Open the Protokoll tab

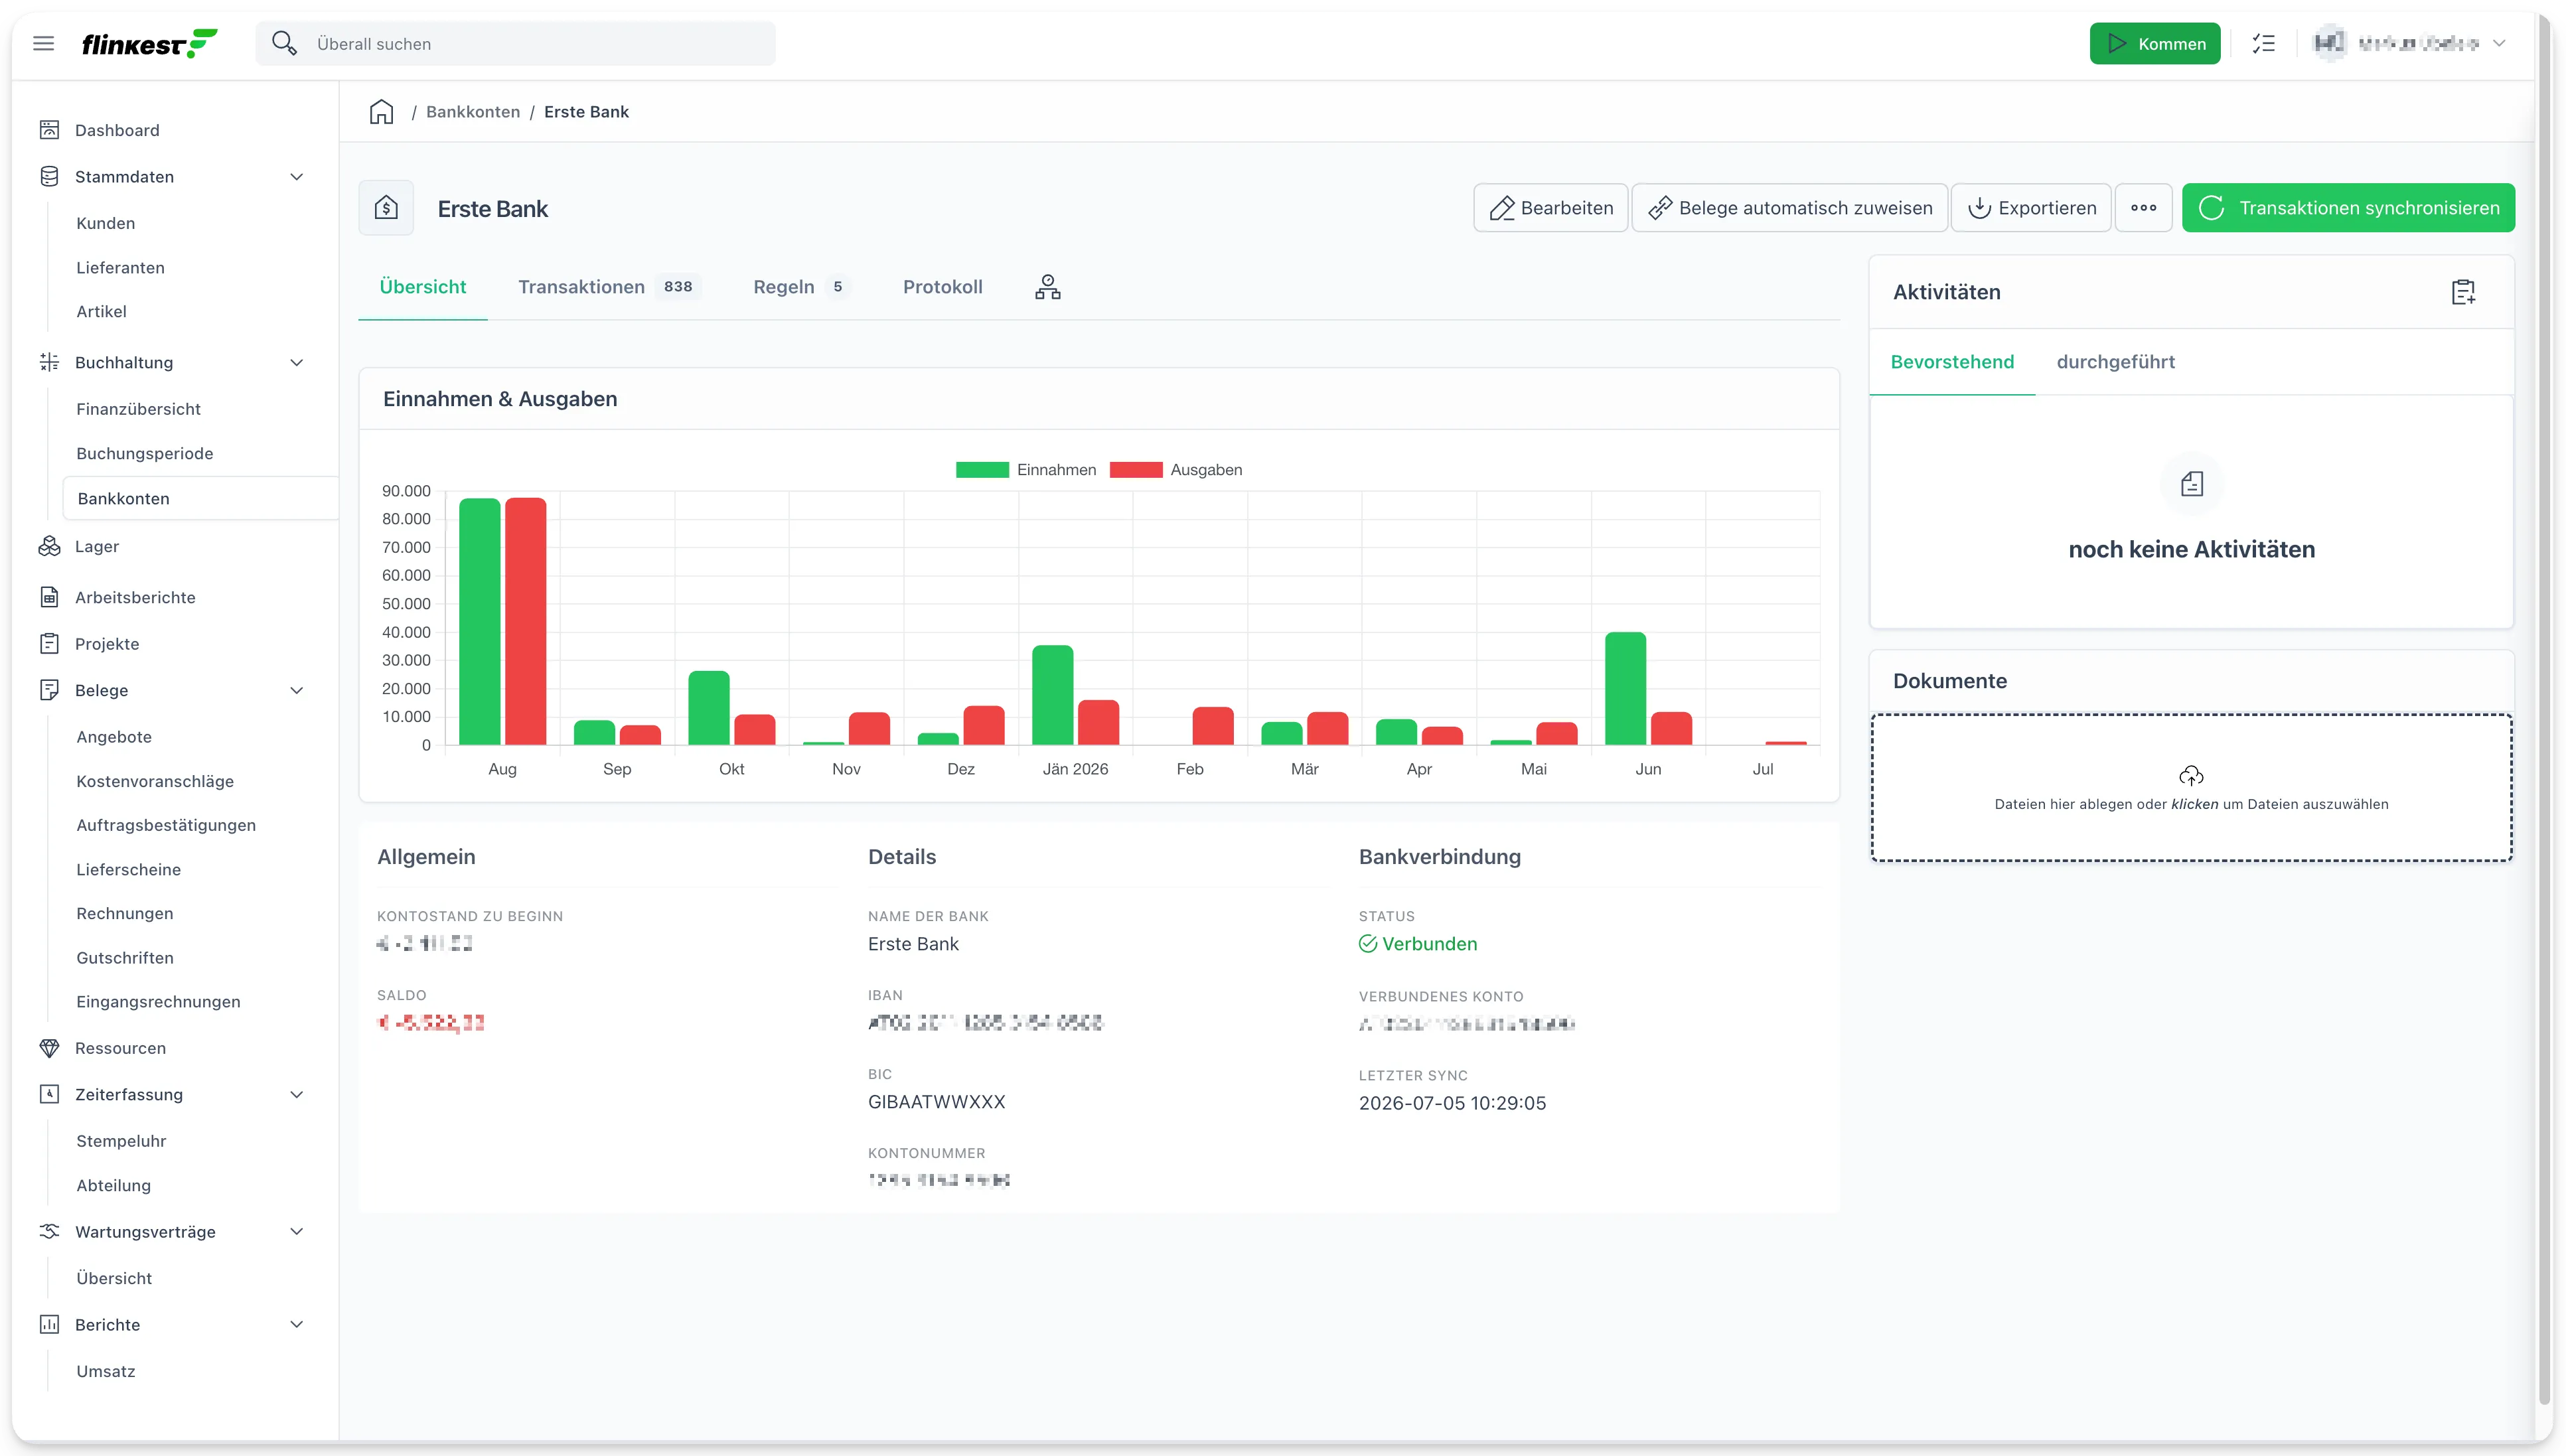coord(942,287)
